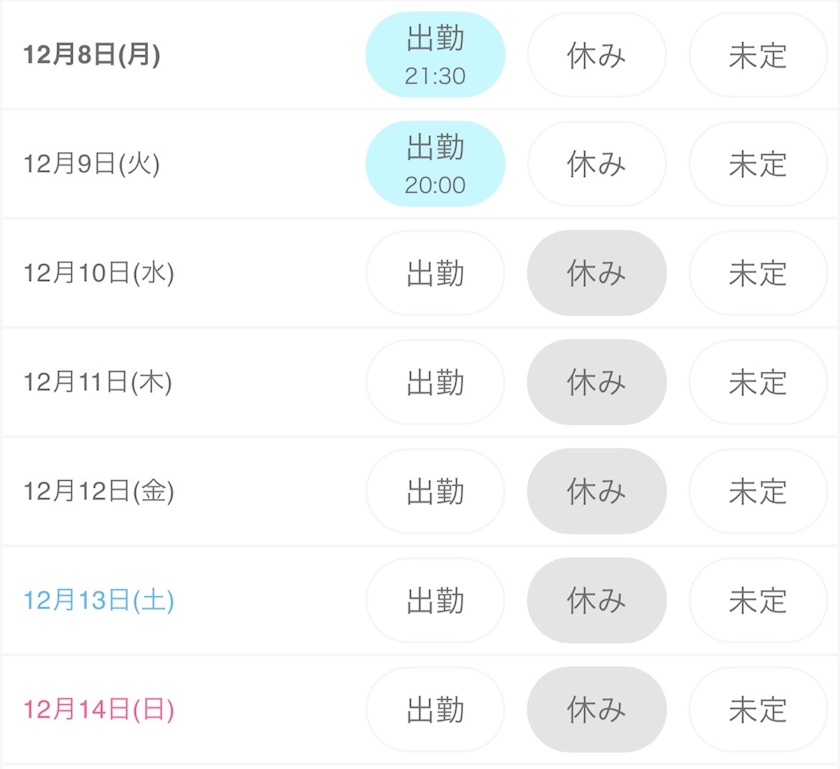
Task: Select 出勤 for 12月14日(日)
Action: 435,710
